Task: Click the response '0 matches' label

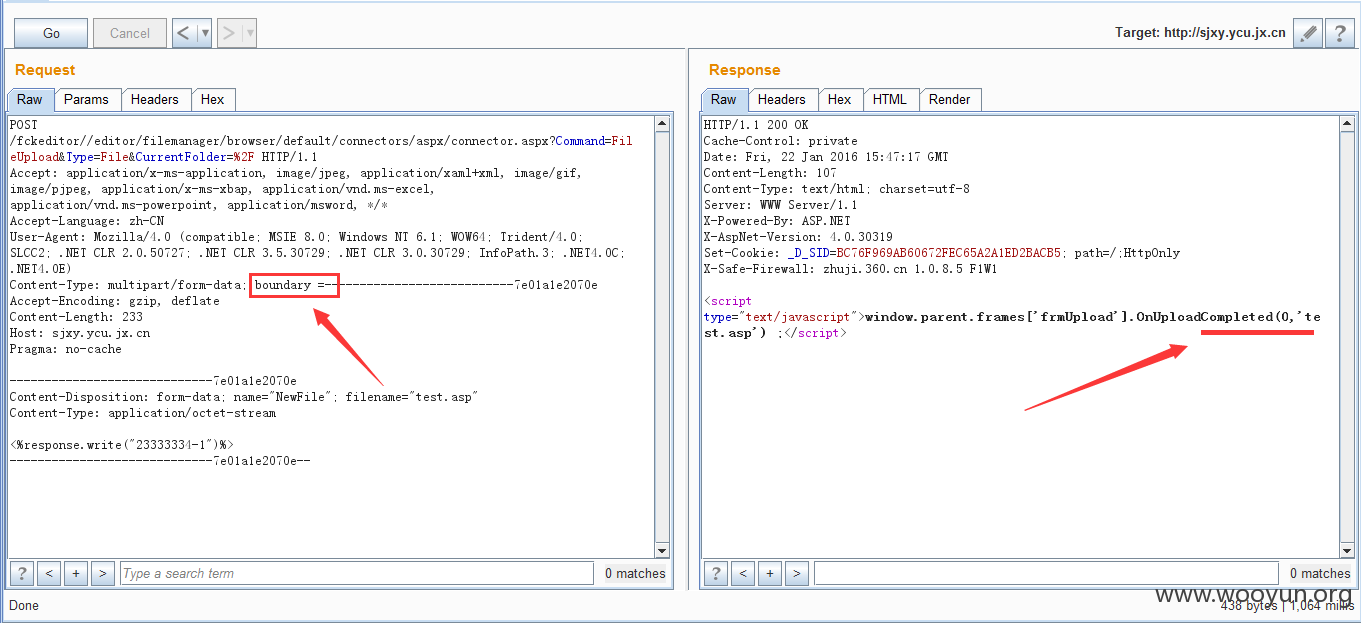Action: point(1320,573)
